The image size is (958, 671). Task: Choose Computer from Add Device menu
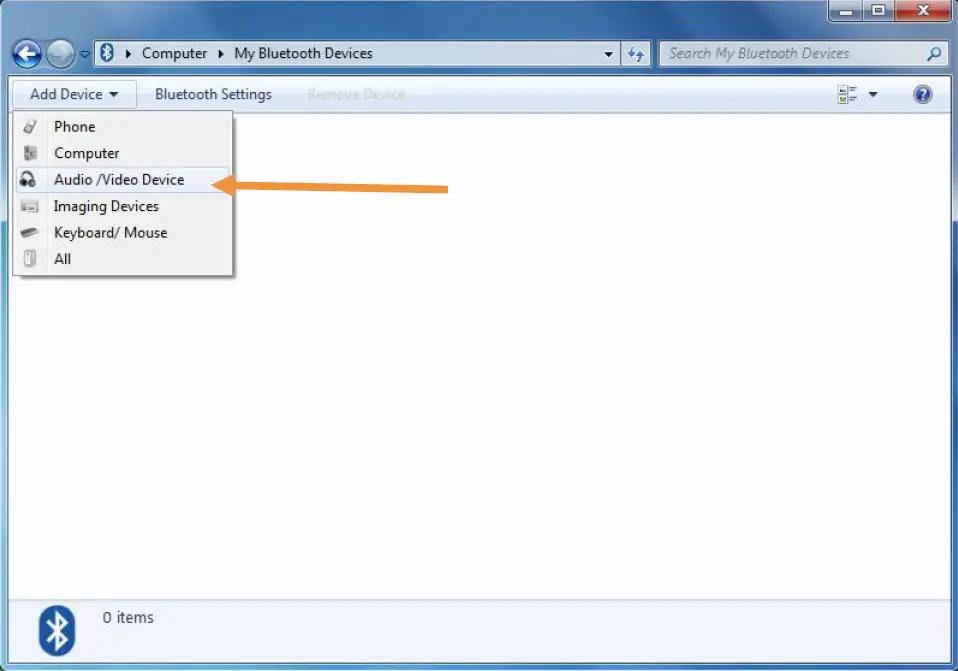(123, 153)
